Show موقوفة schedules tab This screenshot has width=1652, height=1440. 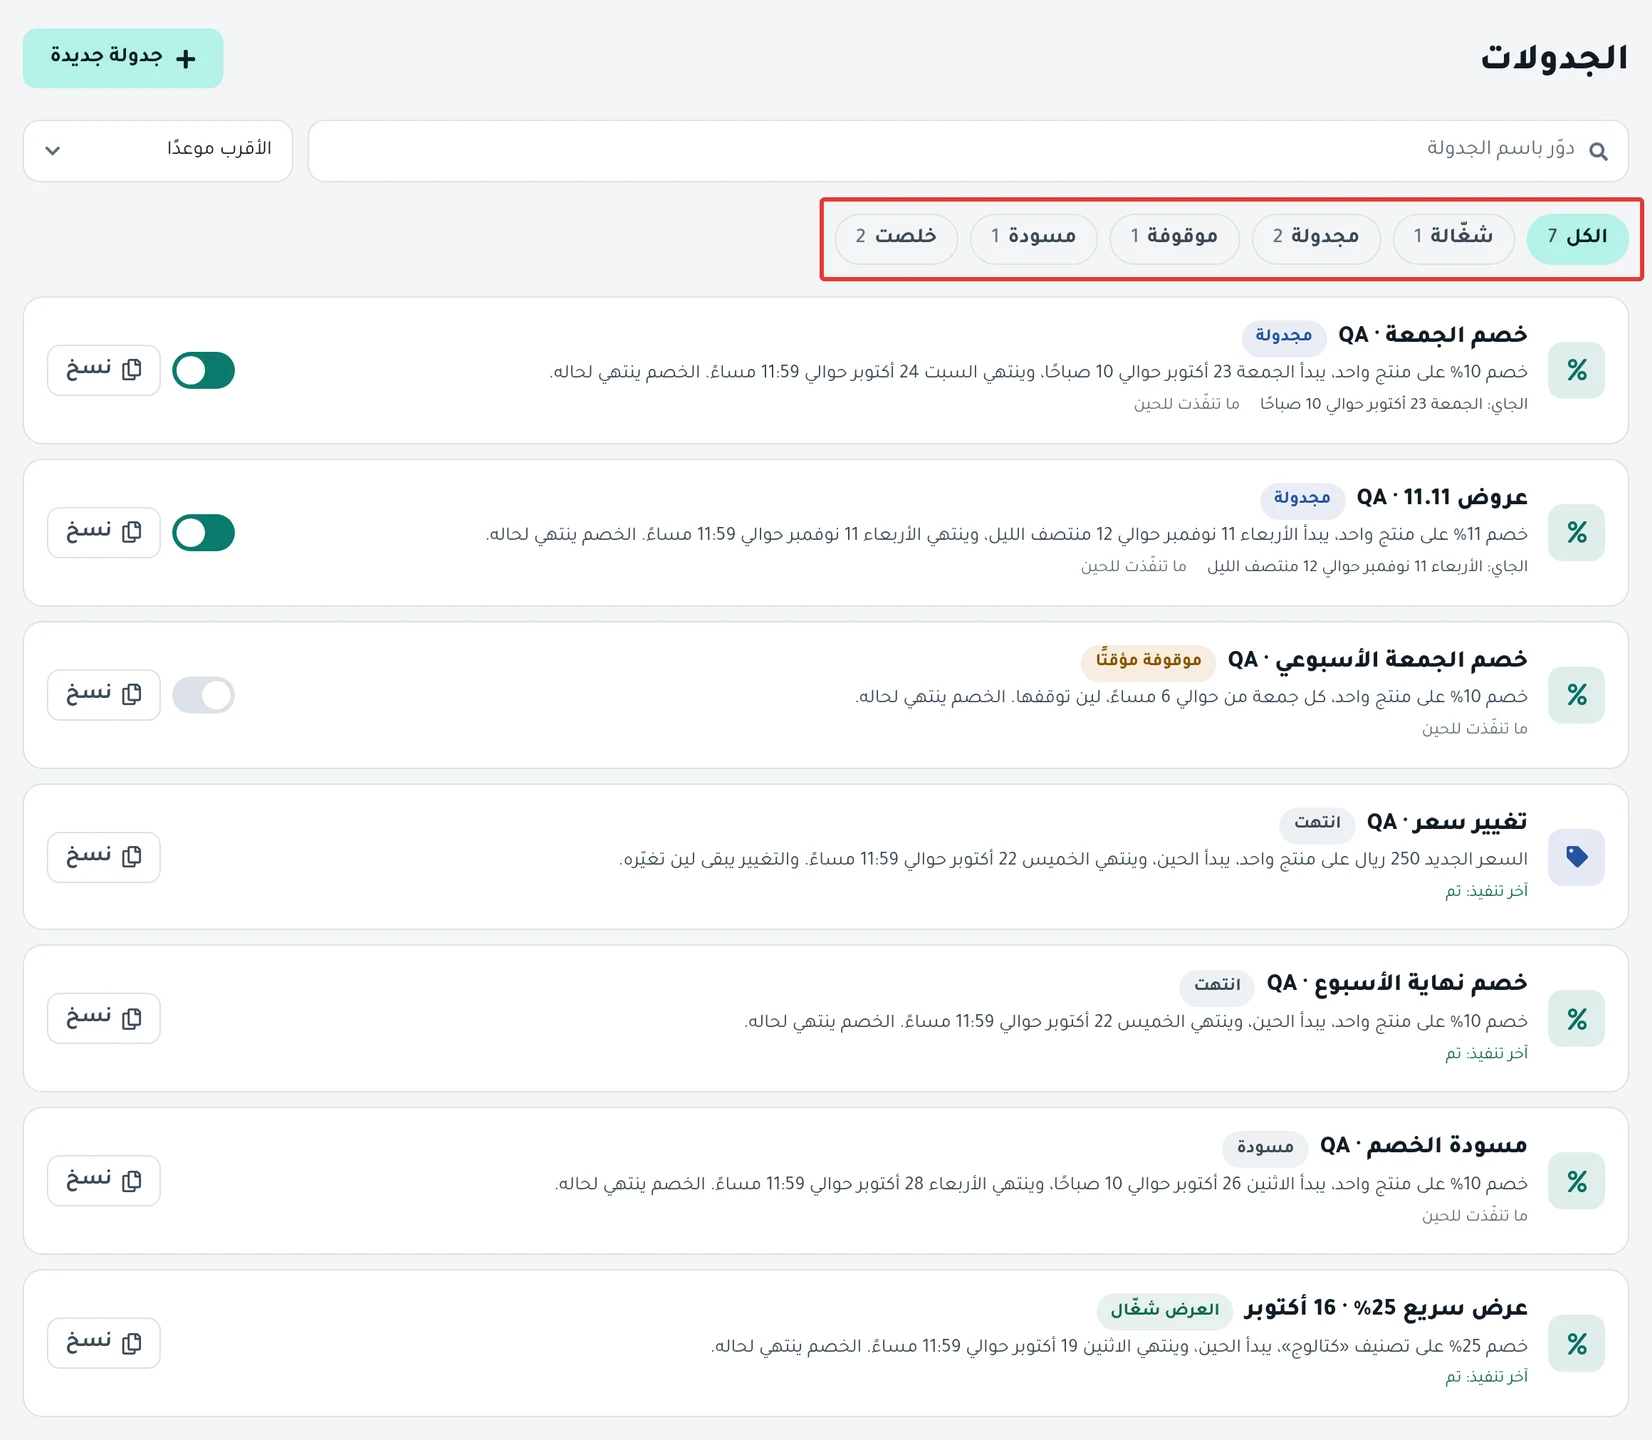pos(1174,239)
